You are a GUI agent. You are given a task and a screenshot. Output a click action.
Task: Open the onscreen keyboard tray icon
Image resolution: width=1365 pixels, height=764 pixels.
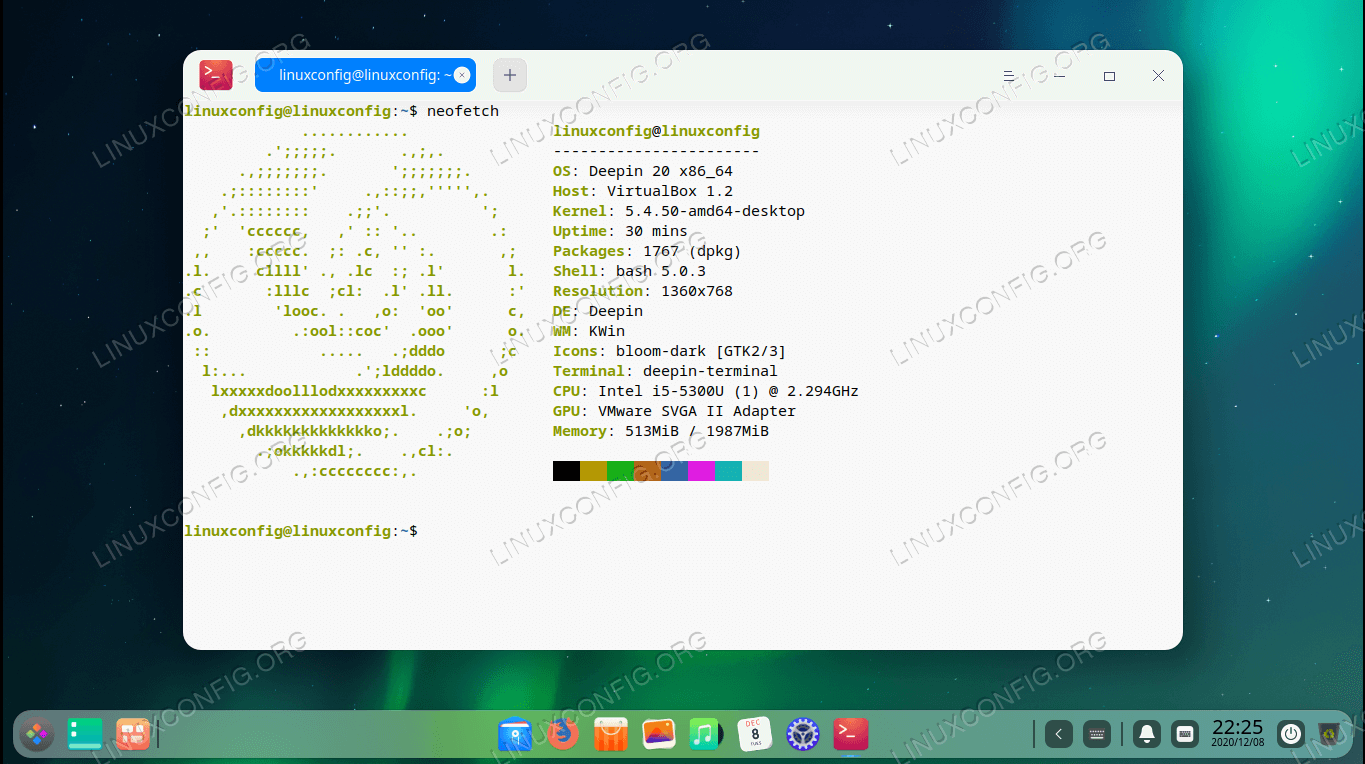click(1097, 735)
